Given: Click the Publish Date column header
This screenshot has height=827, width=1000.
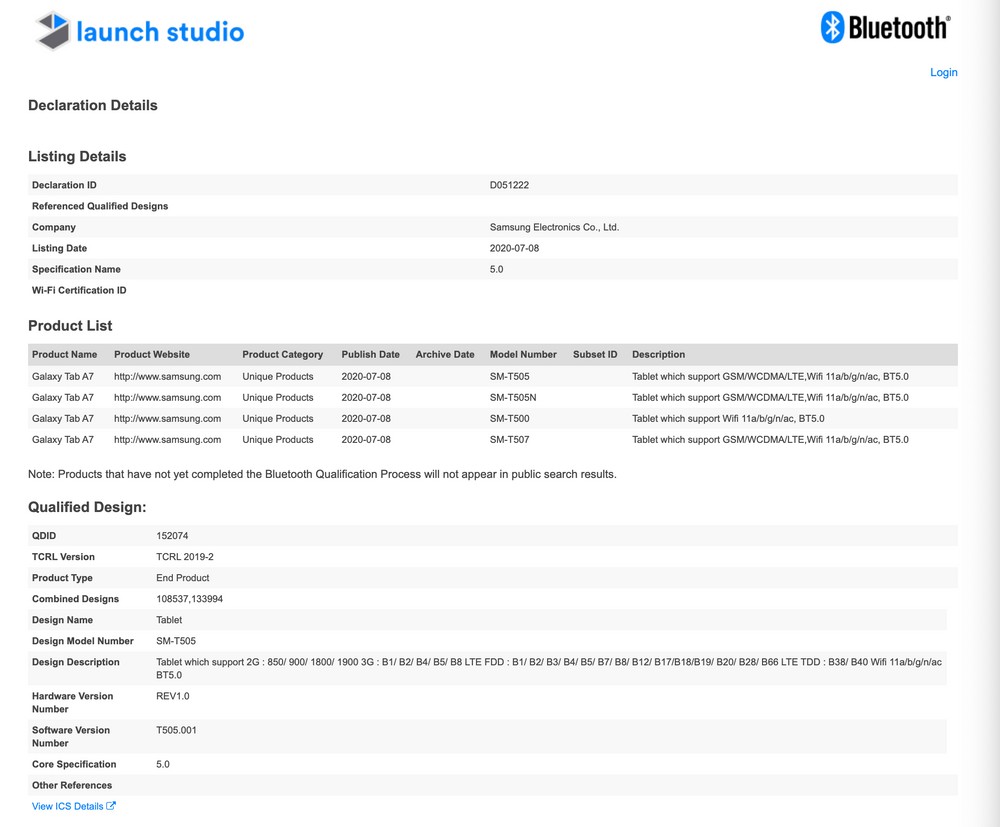Looking at the screenshot, I should point(371,355).
